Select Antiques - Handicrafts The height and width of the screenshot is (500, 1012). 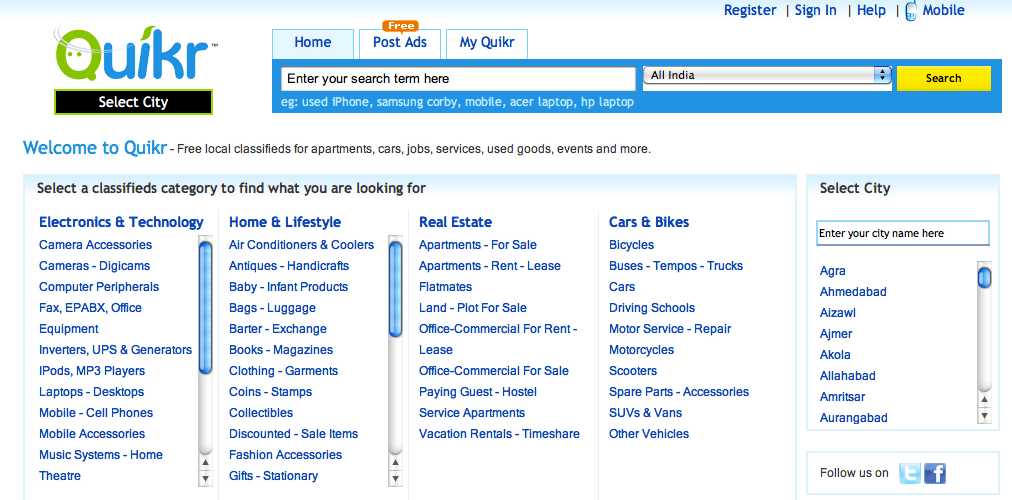[288, 266]
